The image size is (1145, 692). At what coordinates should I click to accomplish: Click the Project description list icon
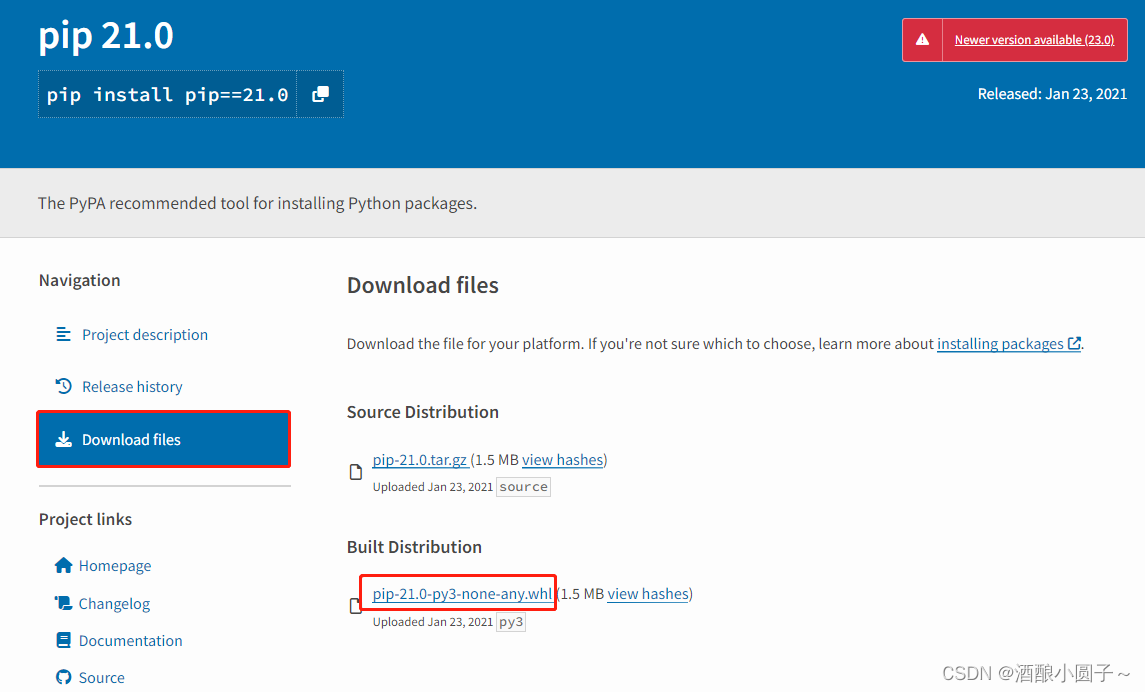point(64,334)
